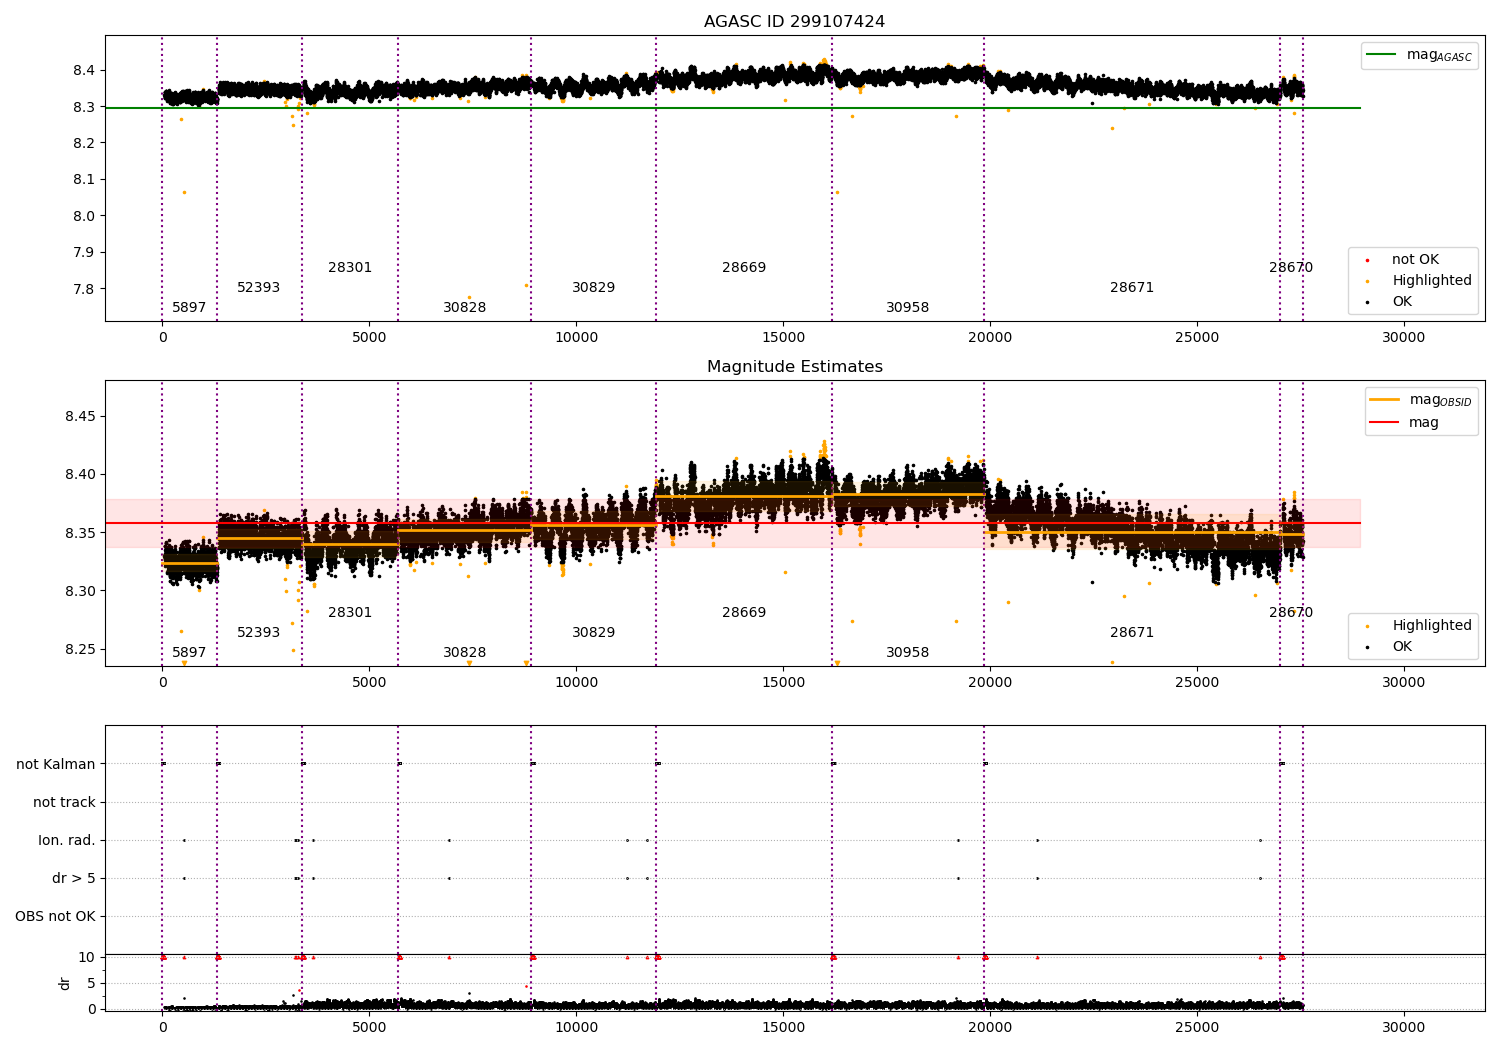Click obsid label 30958 in Magnitude Estimates plot
The image size is (1500, 1050).
point(908,652)
